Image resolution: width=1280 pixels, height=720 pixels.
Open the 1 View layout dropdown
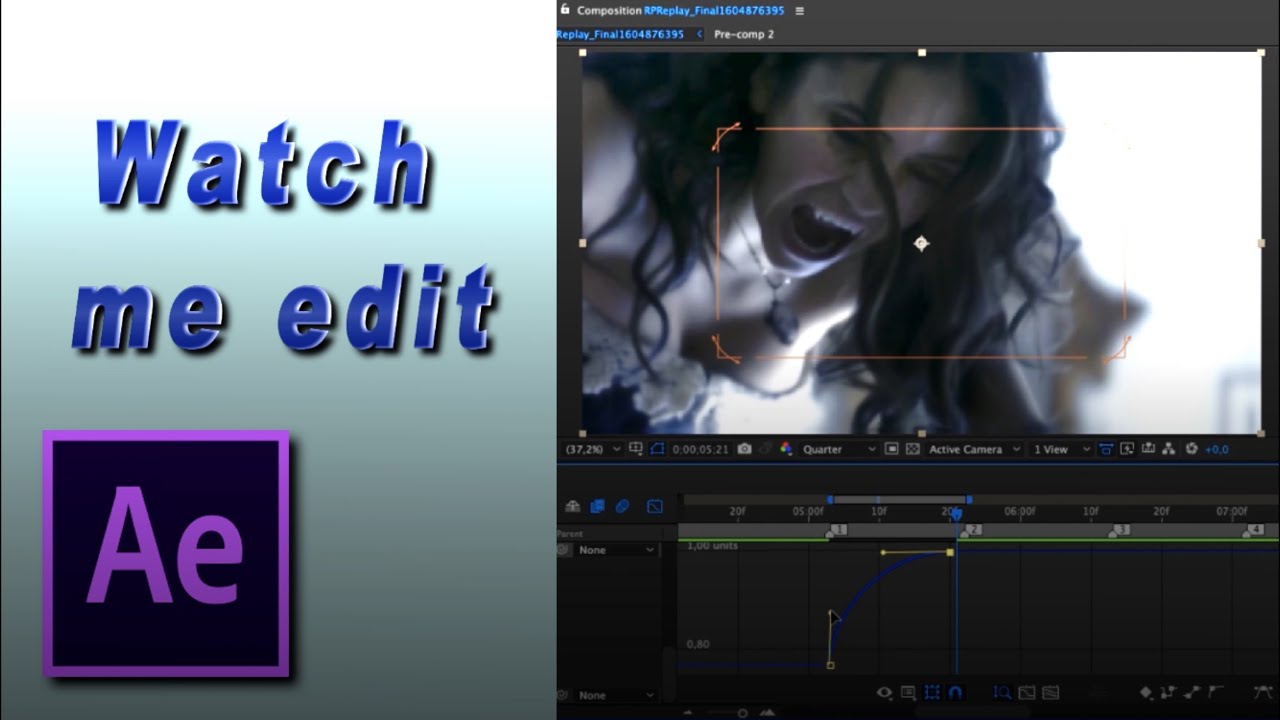(1060, 449)
